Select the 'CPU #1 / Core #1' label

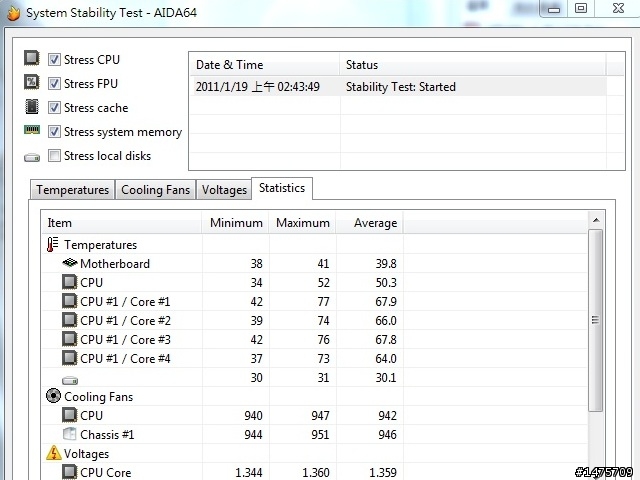[125, 302]
